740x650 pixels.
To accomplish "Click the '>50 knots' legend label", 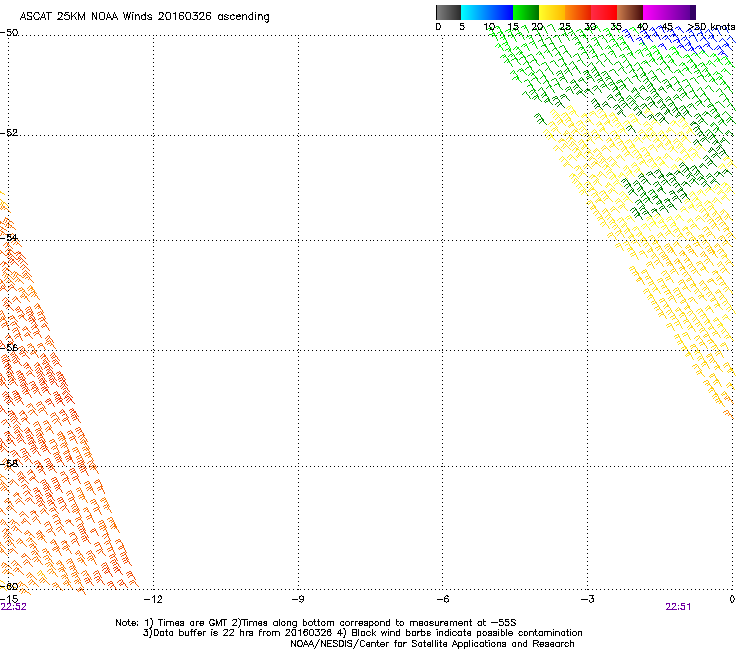I will pyautogui.click(x=711, y=27).
